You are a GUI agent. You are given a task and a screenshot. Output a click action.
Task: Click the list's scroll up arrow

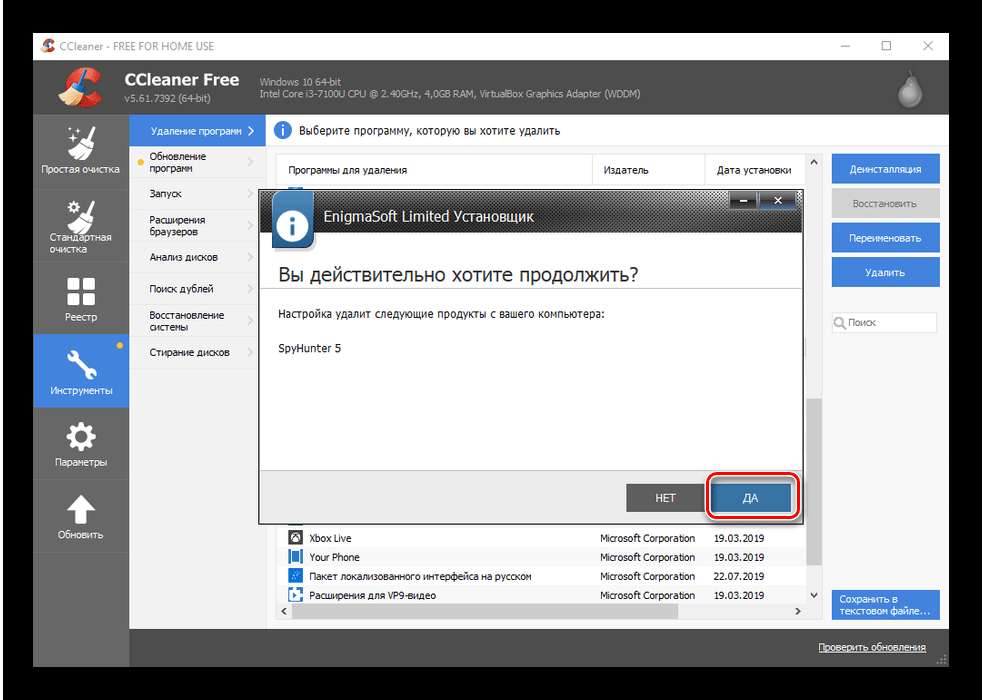pyautogui.click(x=814, y=162)
